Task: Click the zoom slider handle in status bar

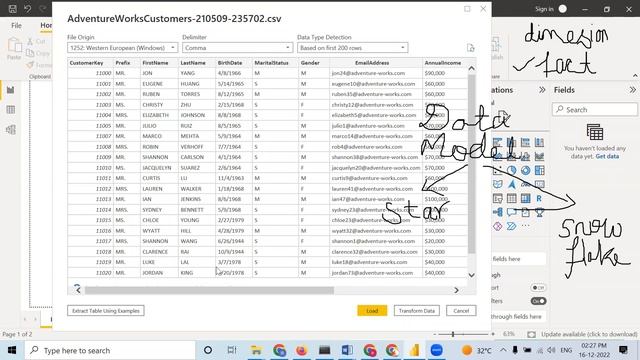Action: [453, 334]
